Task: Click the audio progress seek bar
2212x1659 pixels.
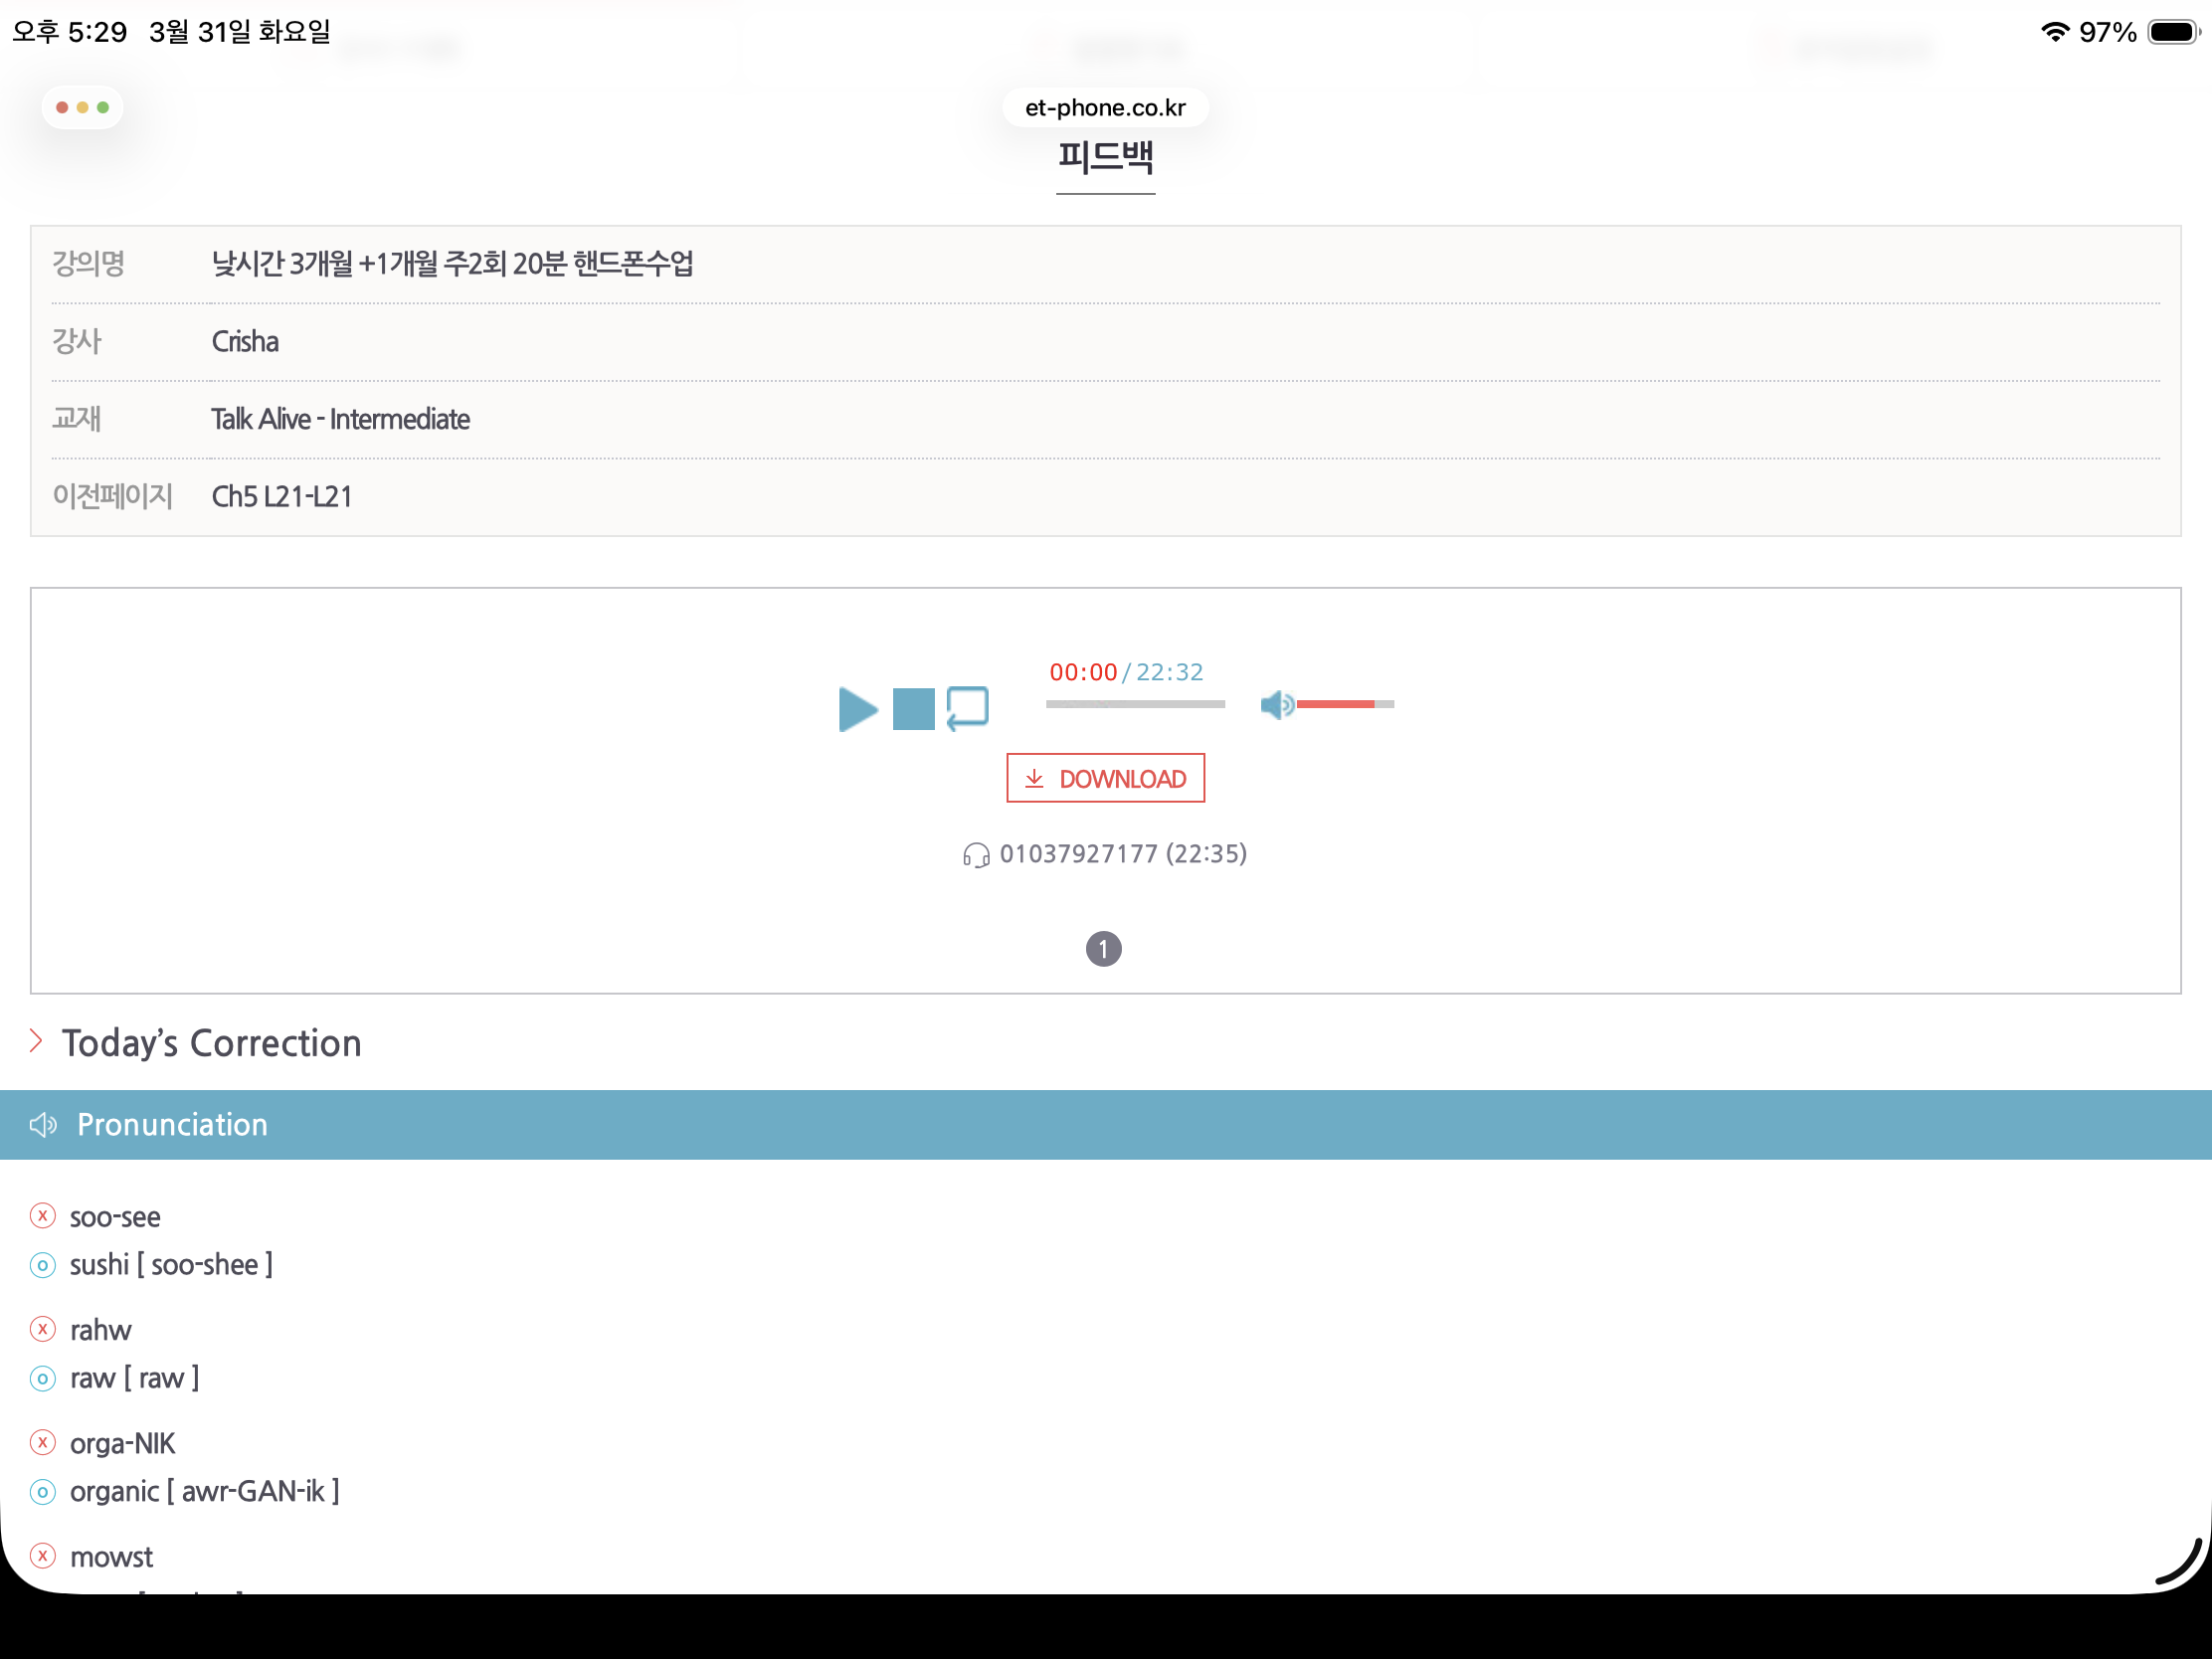Action: point(1134,705)
